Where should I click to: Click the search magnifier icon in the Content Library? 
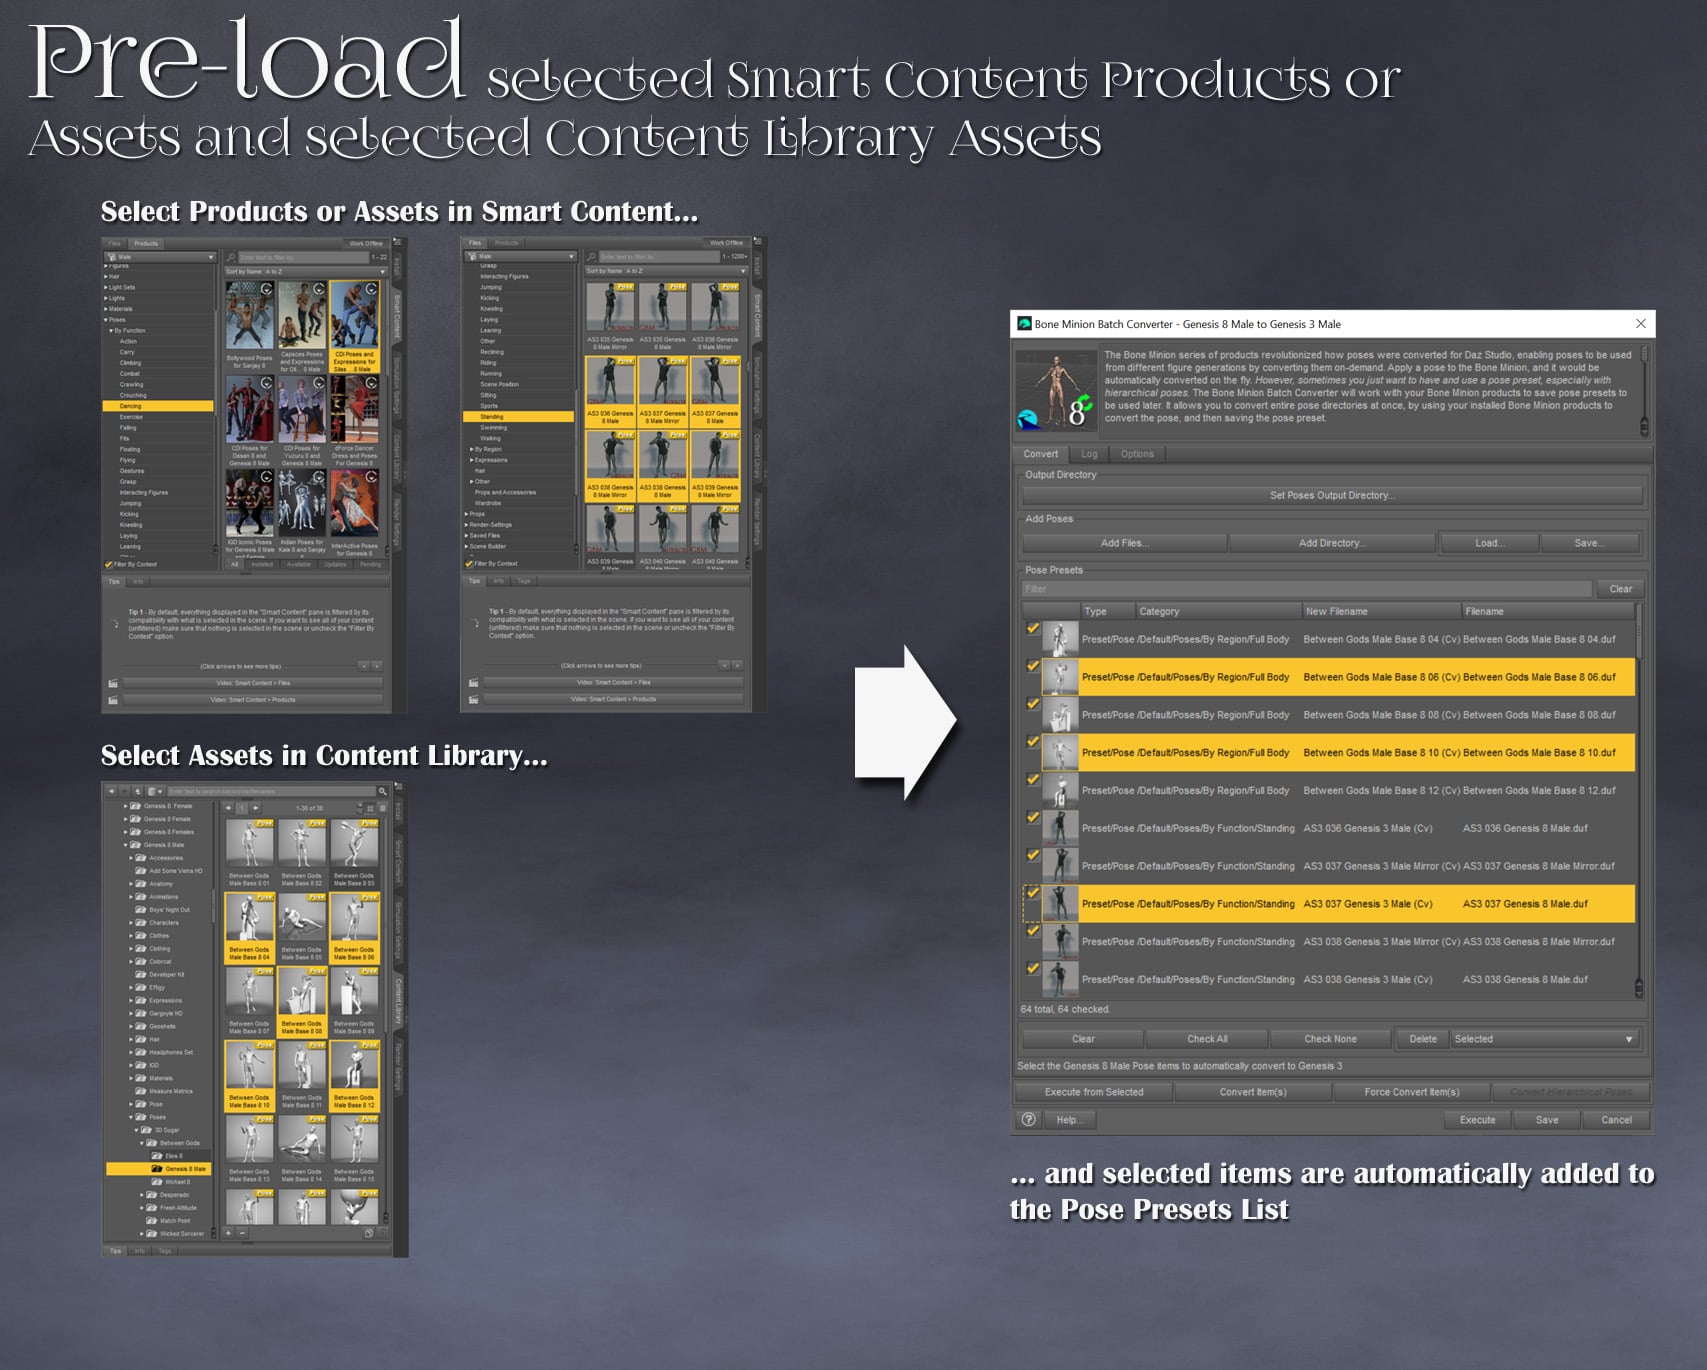click(384, 791)
